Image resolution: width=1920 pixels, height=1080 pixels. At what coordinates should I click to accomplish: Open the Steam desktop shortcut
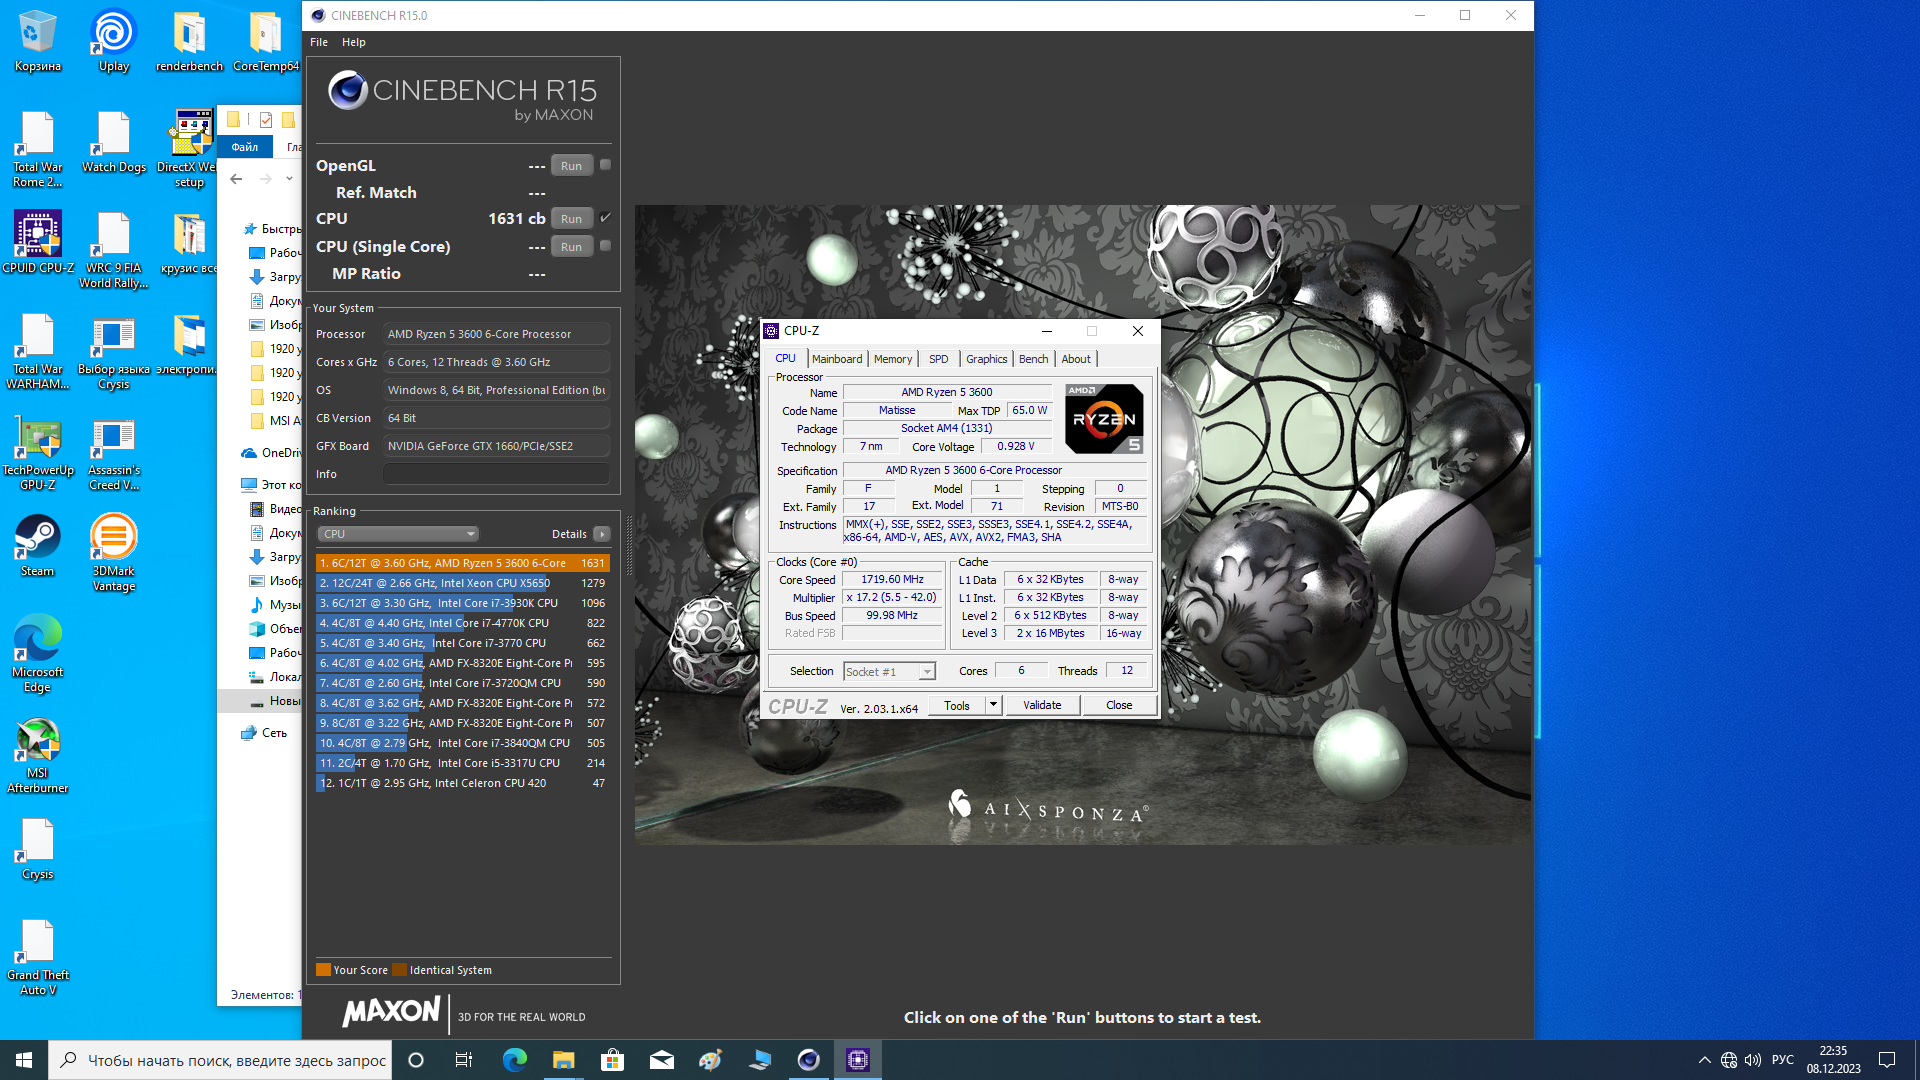tap(37, 545)
